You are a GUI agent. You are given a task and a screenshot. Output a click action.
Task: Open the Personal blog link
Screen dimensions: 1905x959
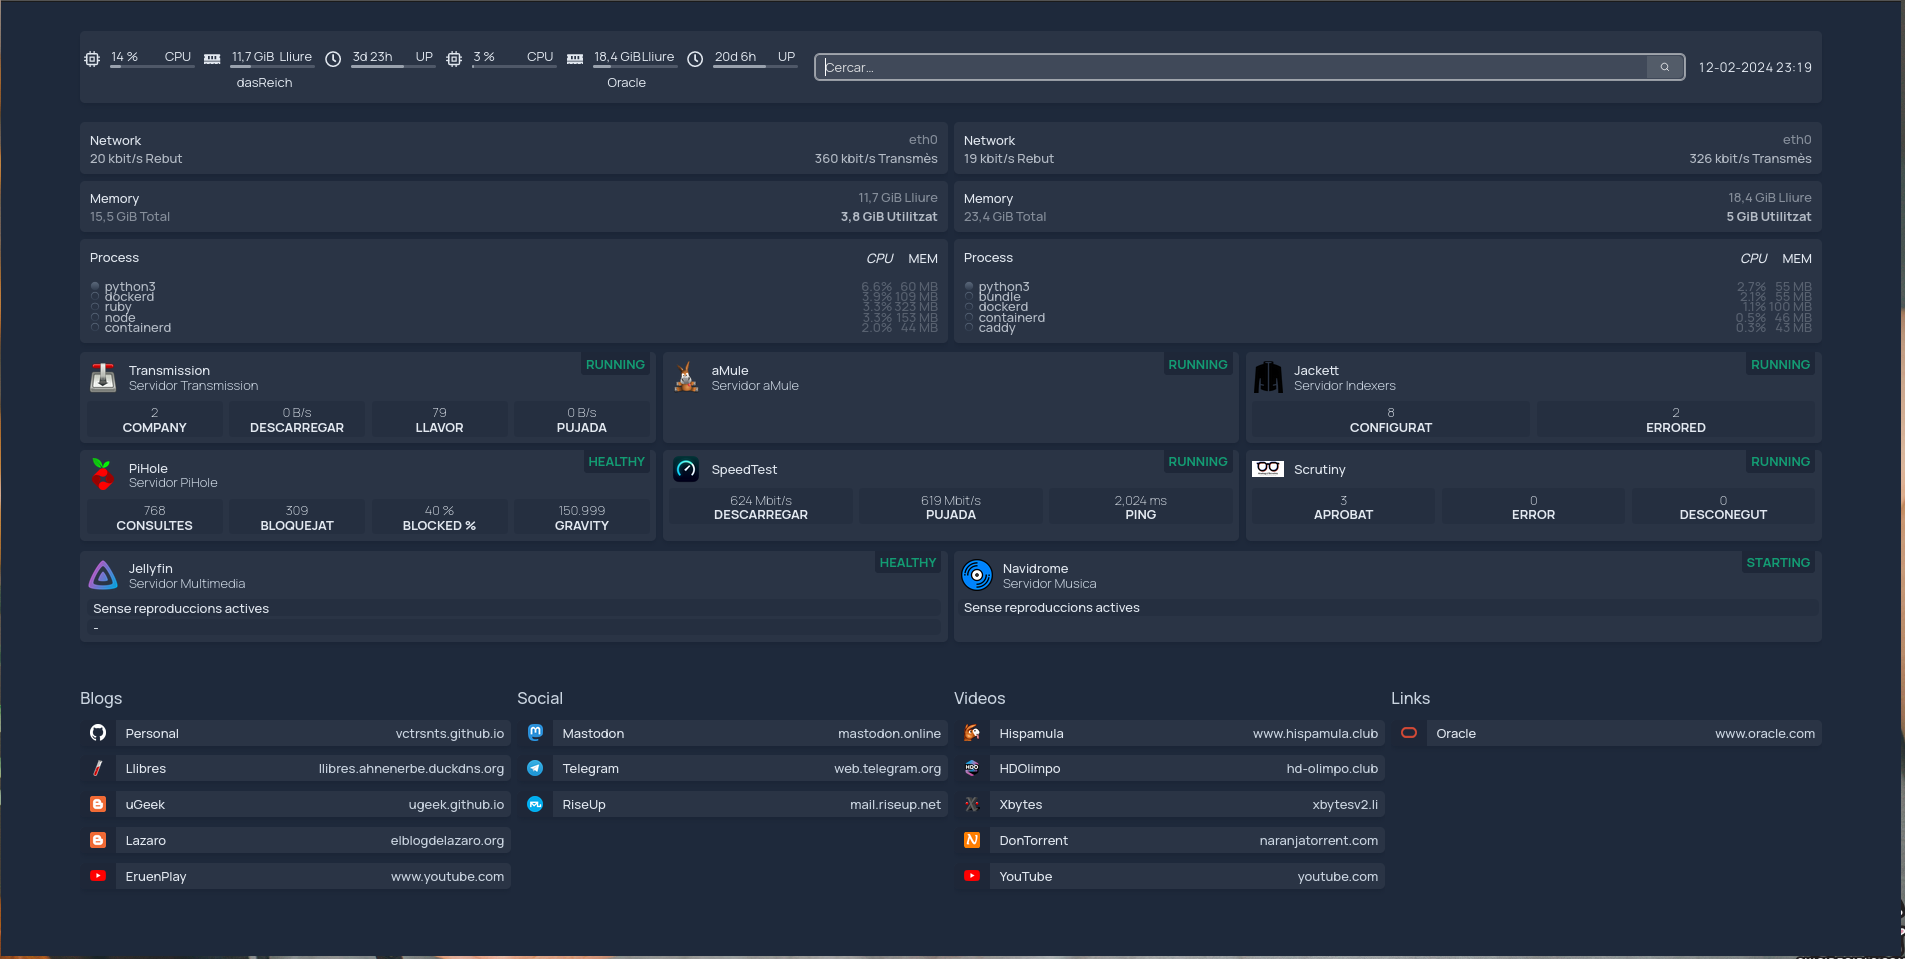(313, 733)
